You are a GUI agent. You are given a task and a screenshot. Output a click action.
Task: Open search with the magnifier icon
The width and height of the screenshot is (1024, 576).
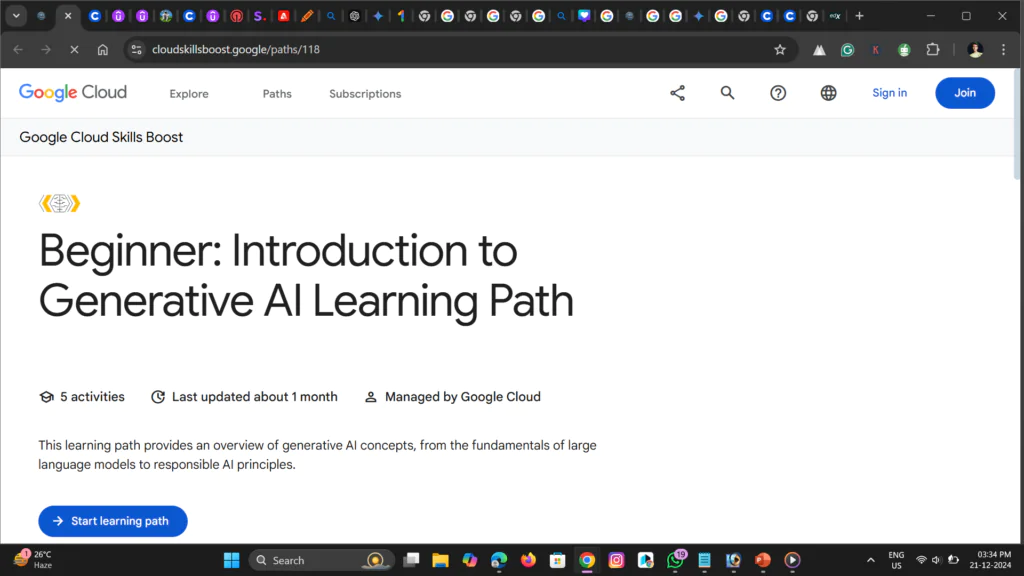[x=728, y=93]
